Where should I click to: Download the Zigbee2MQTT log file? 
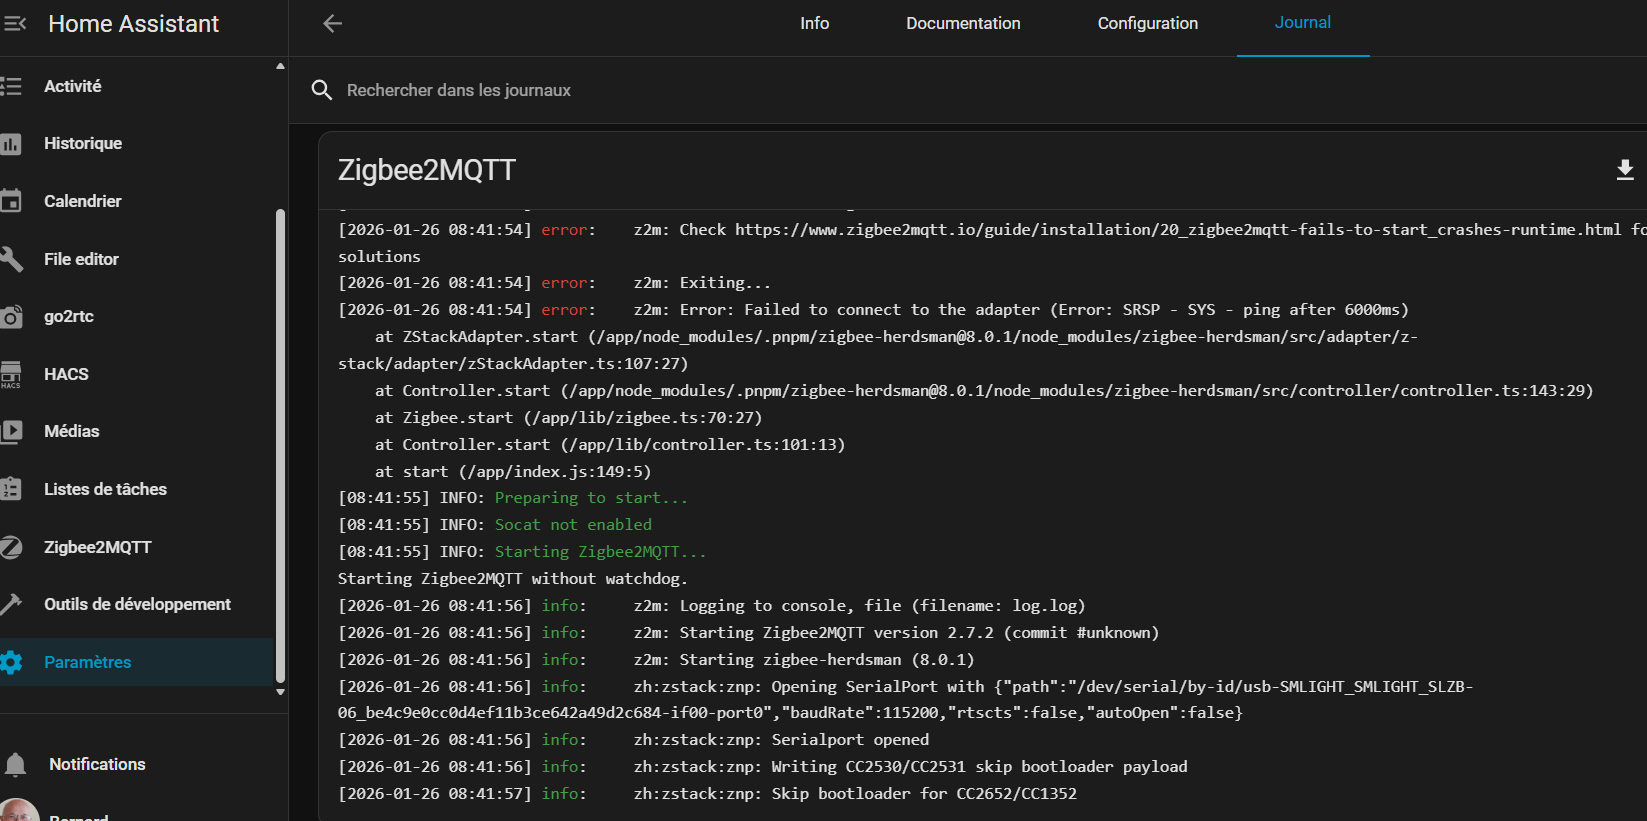pyautogui.click(x=1624, y=170)
